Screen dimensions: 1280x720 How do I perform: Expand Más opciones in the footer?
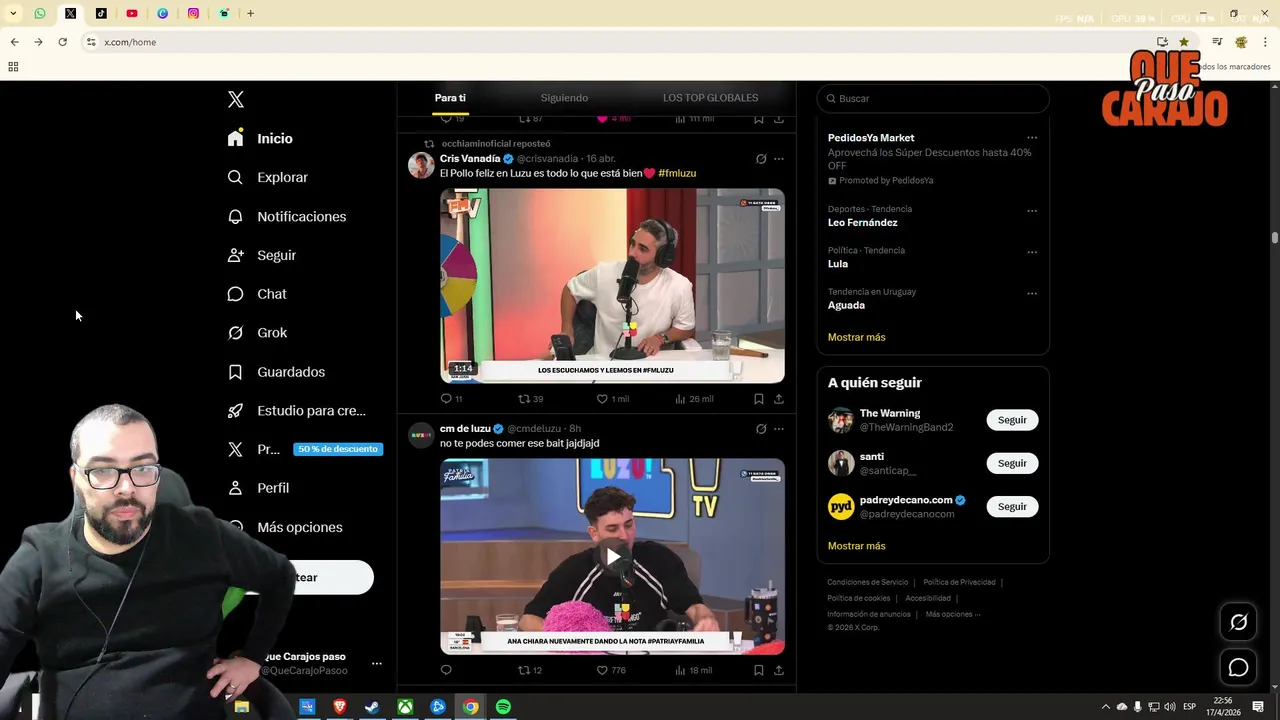(x=953, y=614)
